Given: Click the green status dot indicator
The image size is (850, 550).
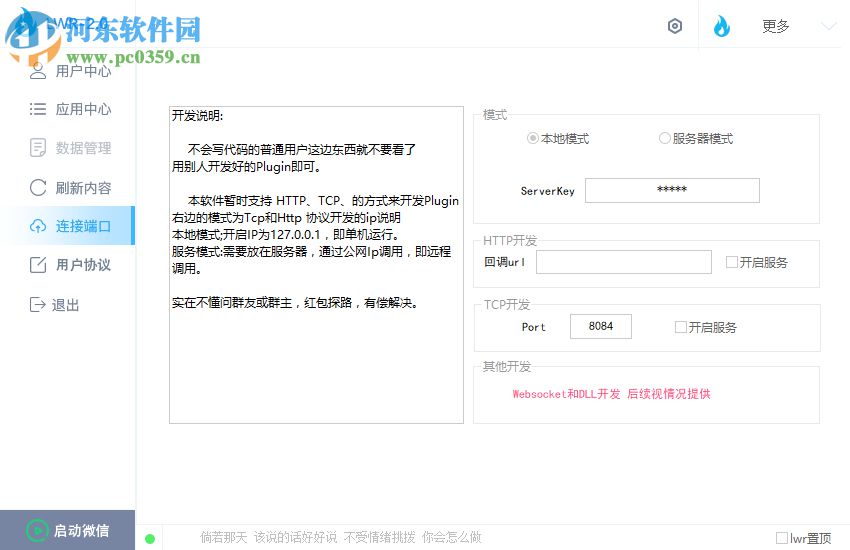Looking at the screenshot, I should (150, 539).
